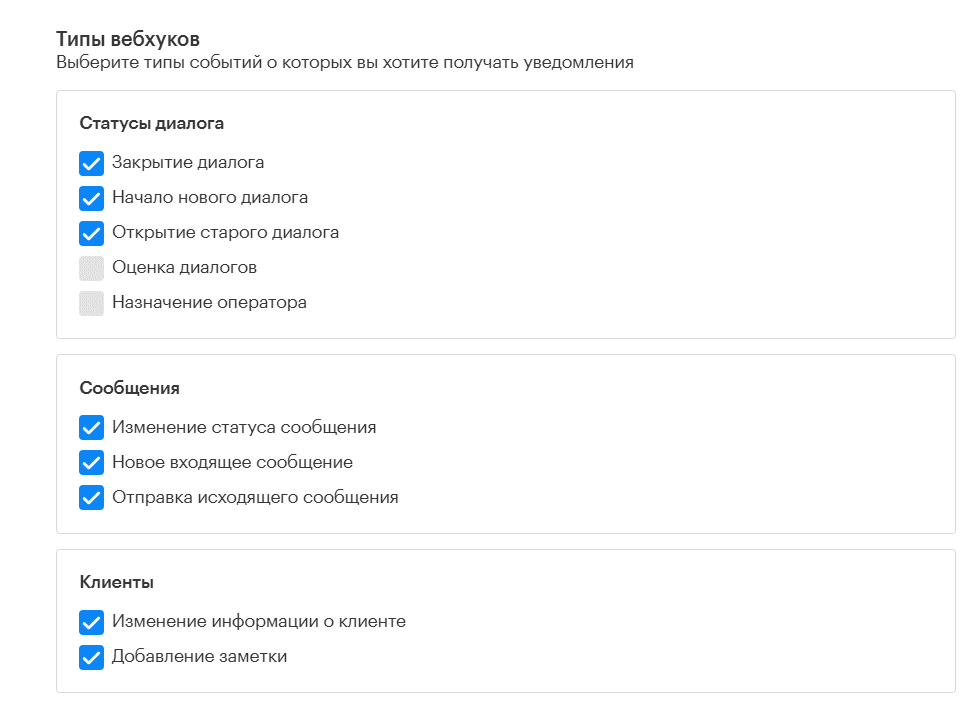Uncheck Открытие старого диалога
Screen dimensions: 966x718
[x=91, y=232]
